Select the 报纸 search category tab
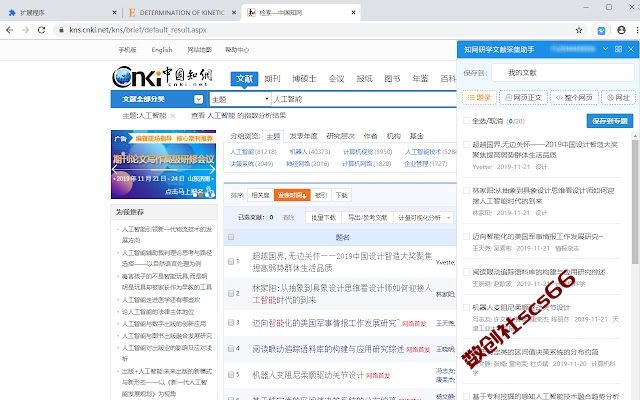The image size is (640, 400). [364, 79]
